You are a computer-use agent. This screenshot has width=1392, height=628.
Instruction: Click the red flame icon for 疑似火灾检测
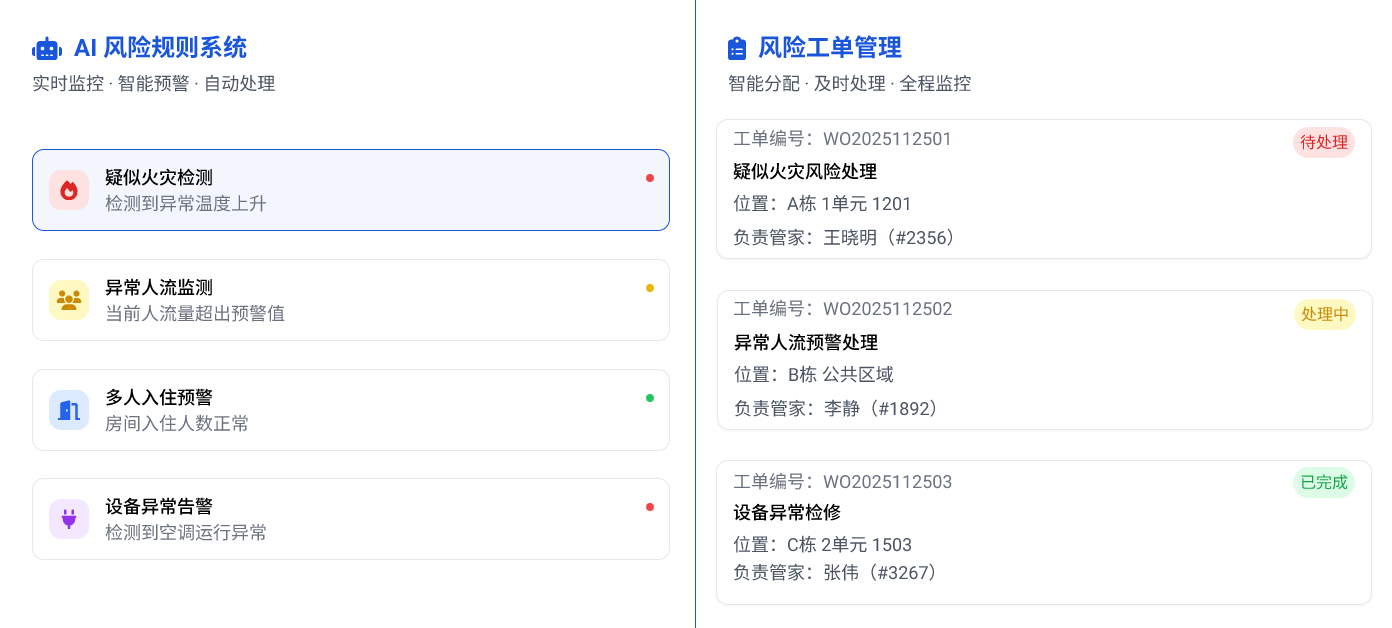click(x=69, y=190)
